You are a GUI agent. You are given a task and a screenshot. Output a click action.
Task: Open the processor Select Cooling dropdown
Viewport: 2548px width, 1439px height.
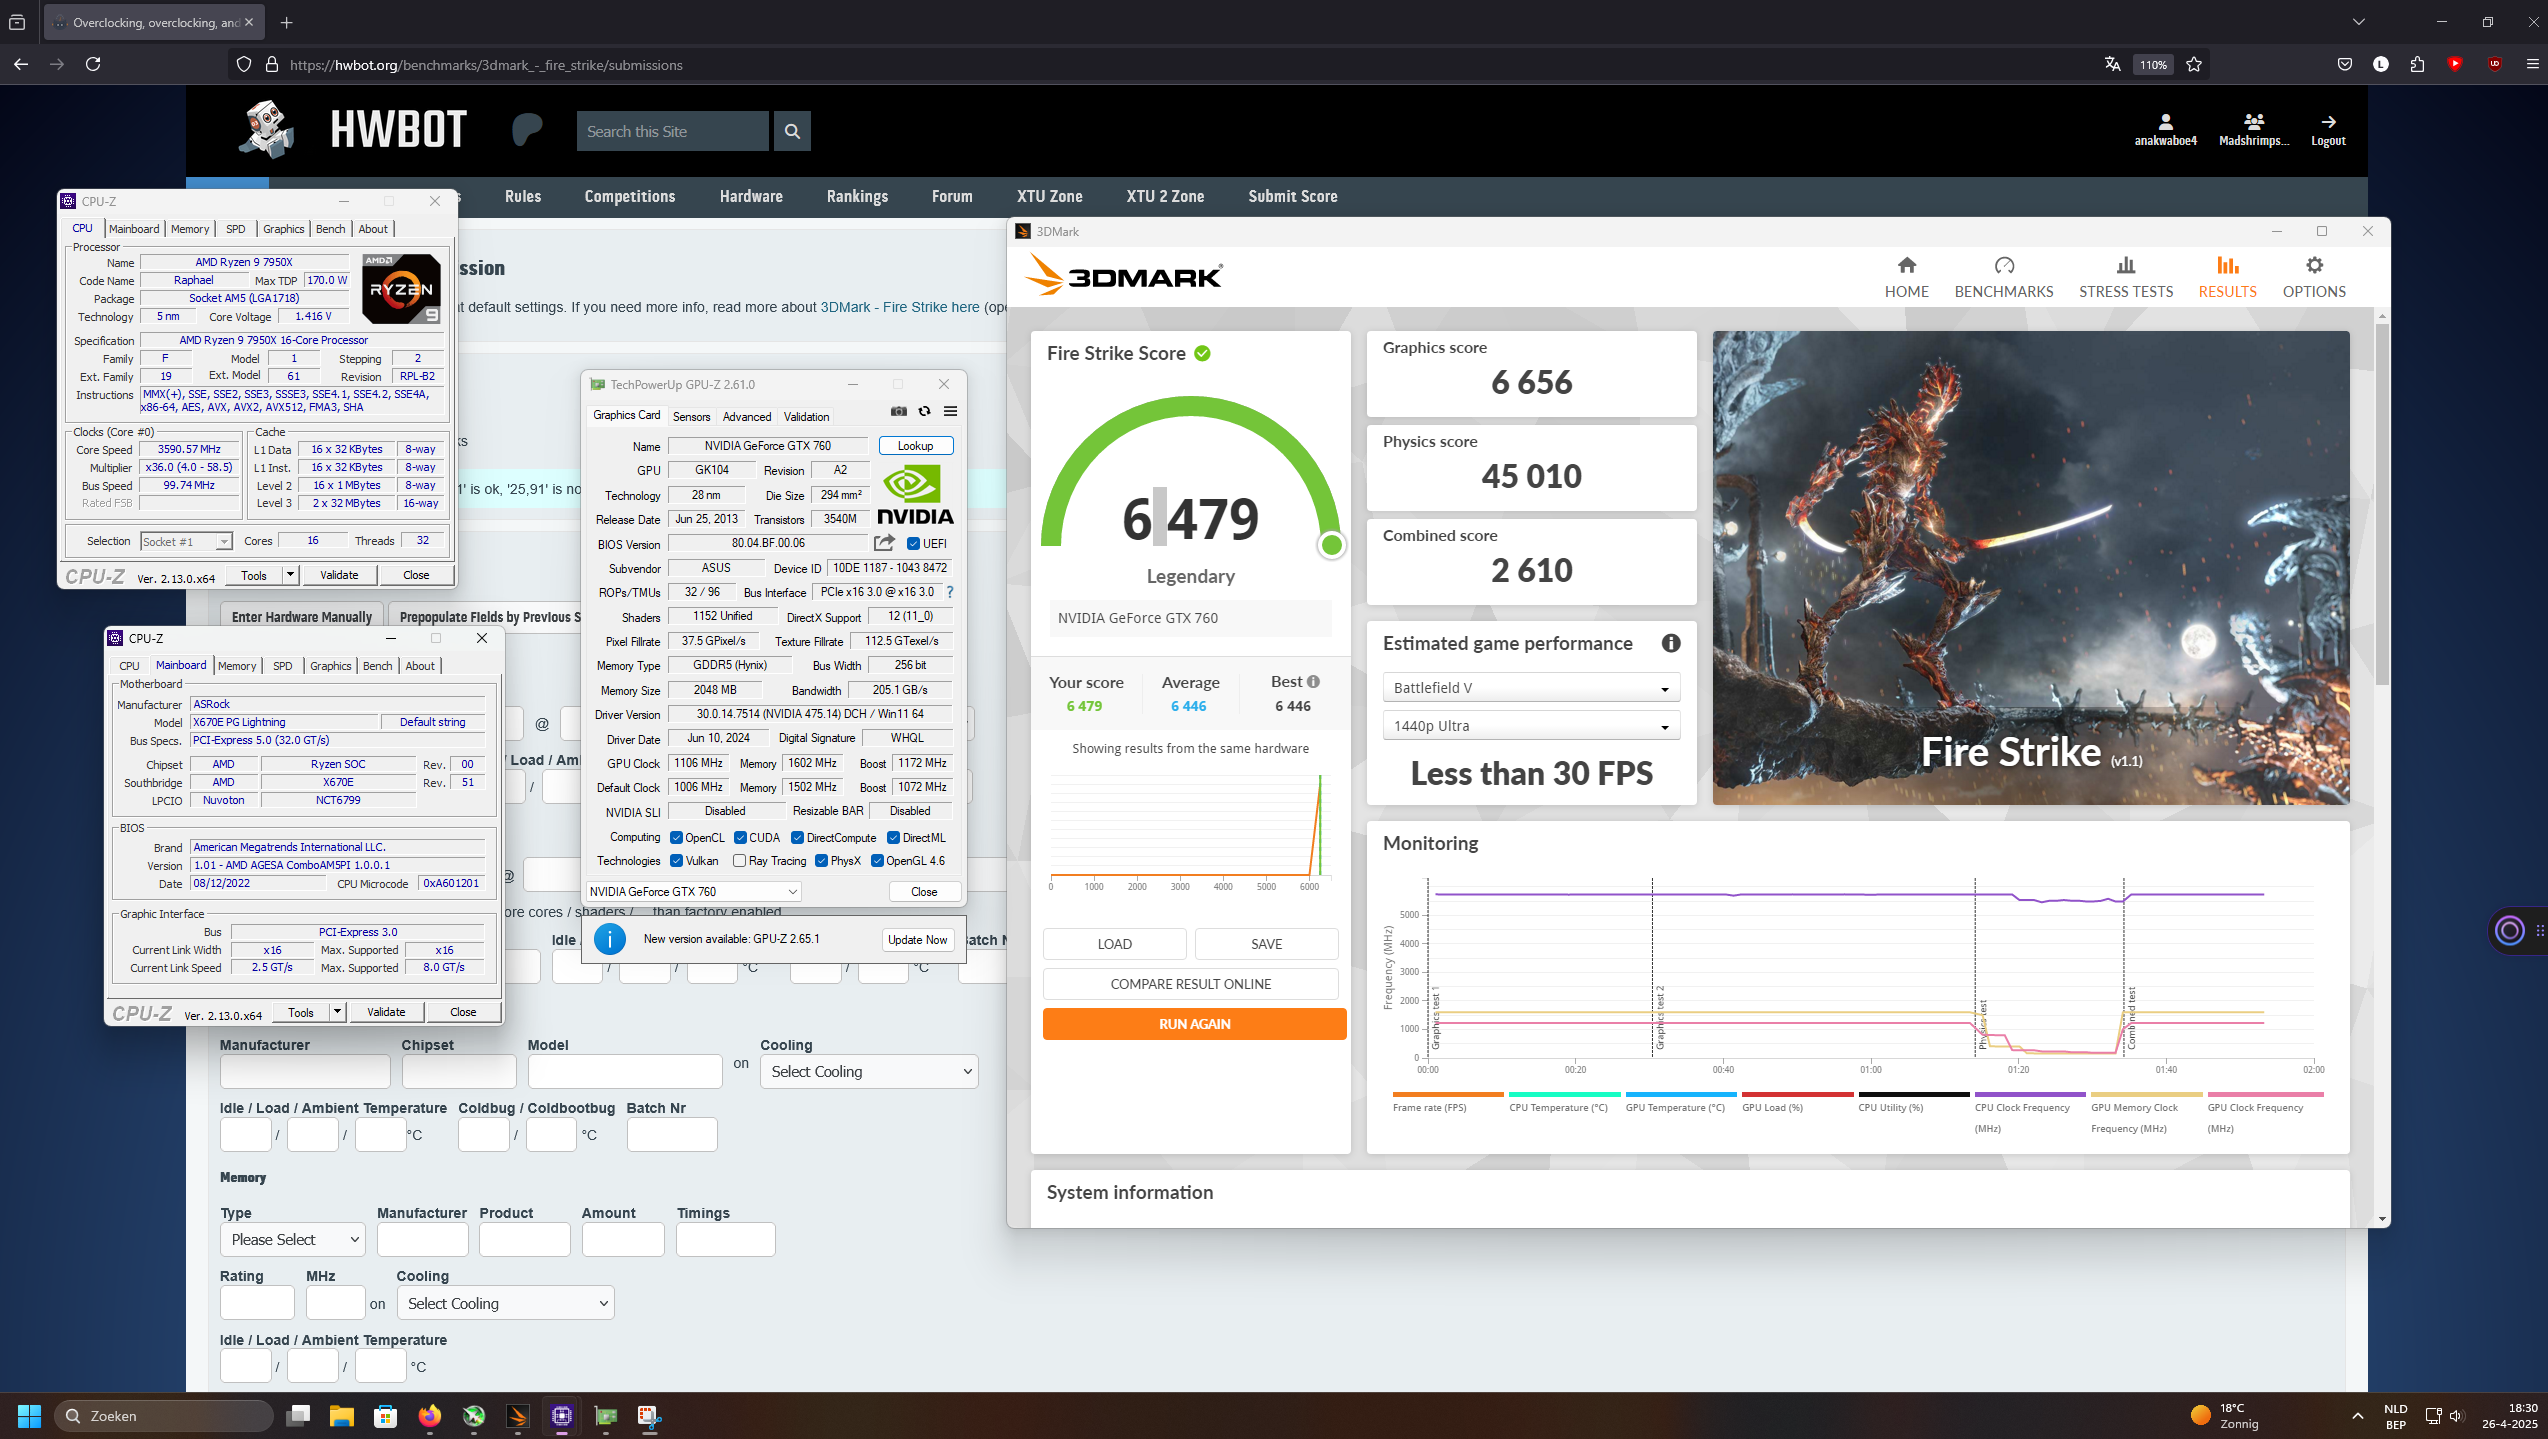[869, 1072]
